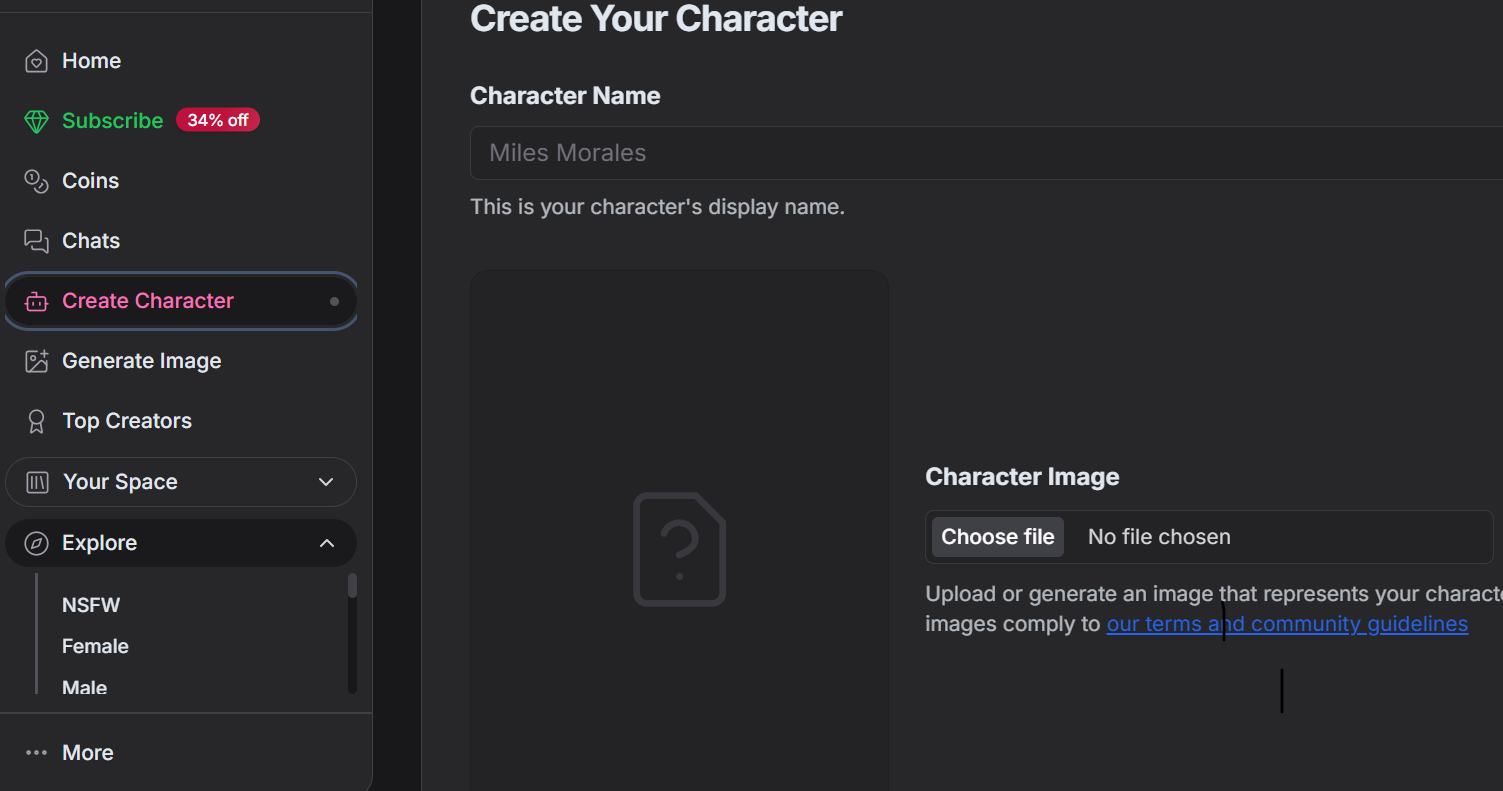The image size is (1503, 791).
Task: Open Top Creators page
Action: click(x=127, y=421)
